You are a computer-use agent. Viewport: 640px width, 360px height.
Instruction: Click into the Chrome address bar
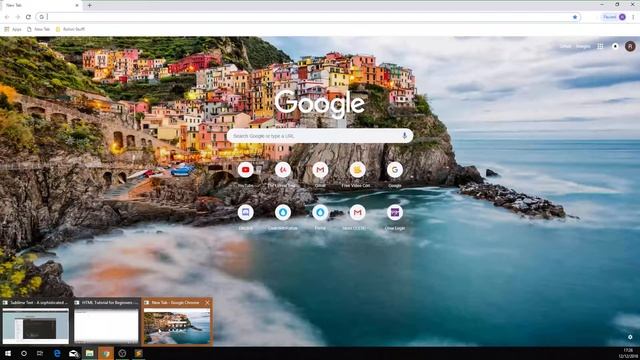308,17
